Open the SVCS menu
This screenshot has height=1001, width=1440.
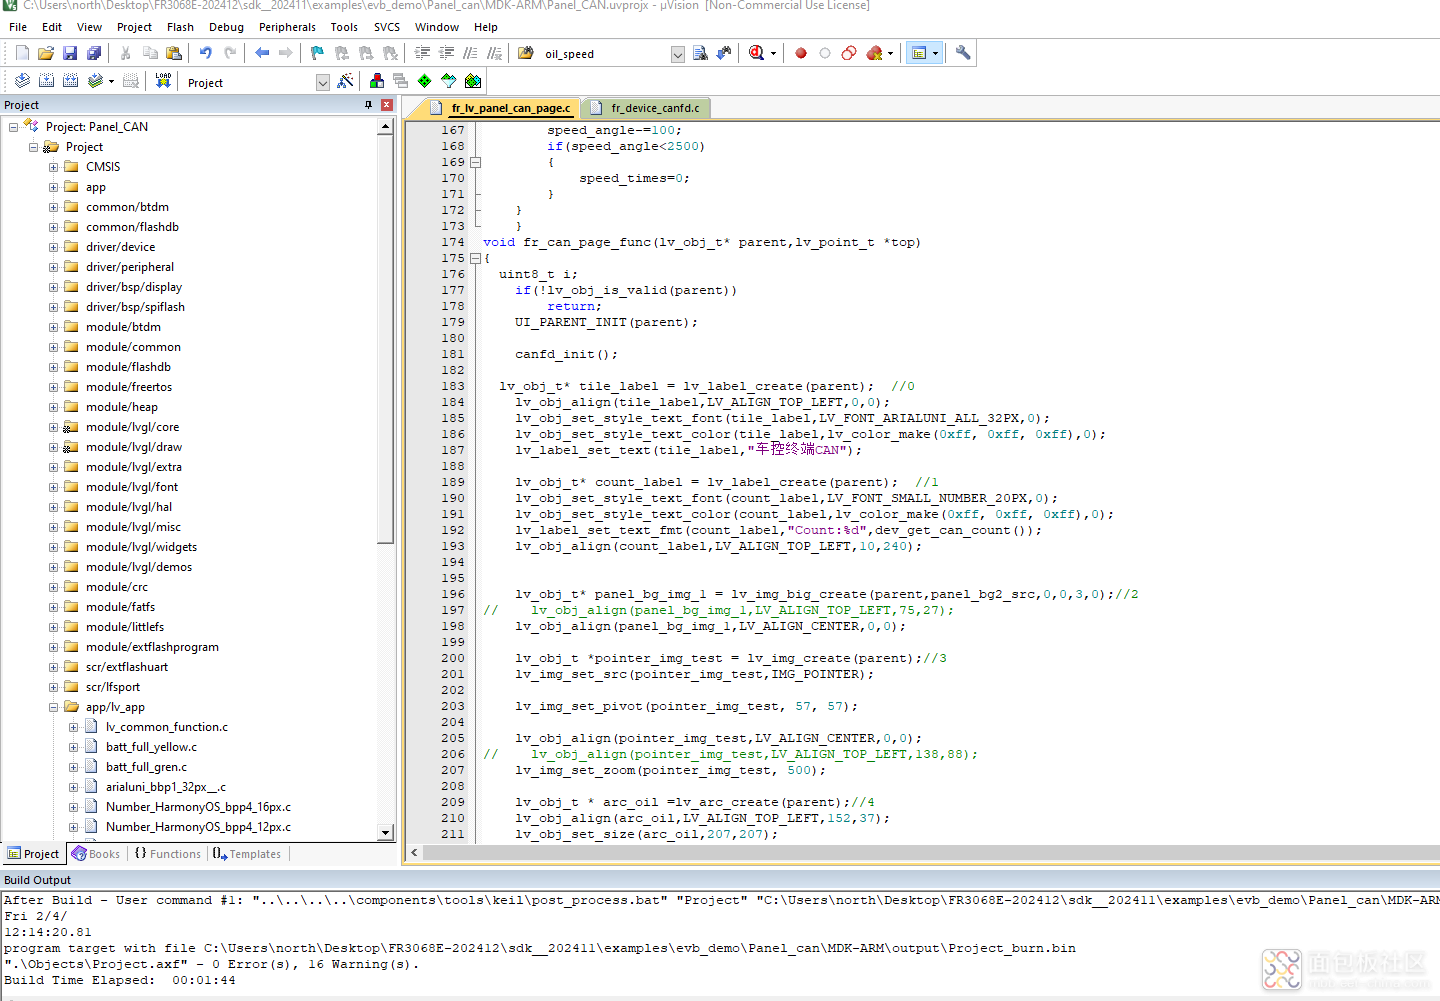(387, 27)
